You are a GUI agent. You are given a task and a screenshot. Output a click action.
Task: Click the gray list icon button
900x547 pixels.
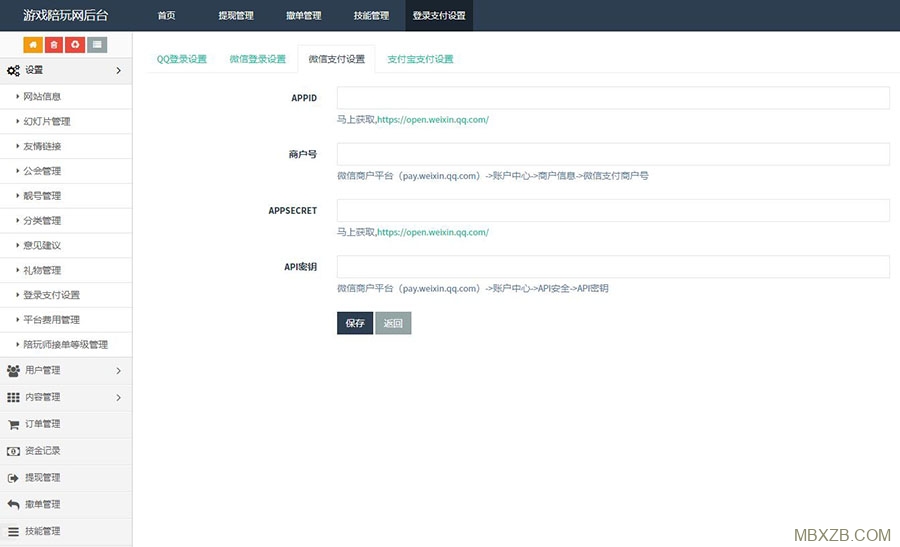click(x=97, y=45)
